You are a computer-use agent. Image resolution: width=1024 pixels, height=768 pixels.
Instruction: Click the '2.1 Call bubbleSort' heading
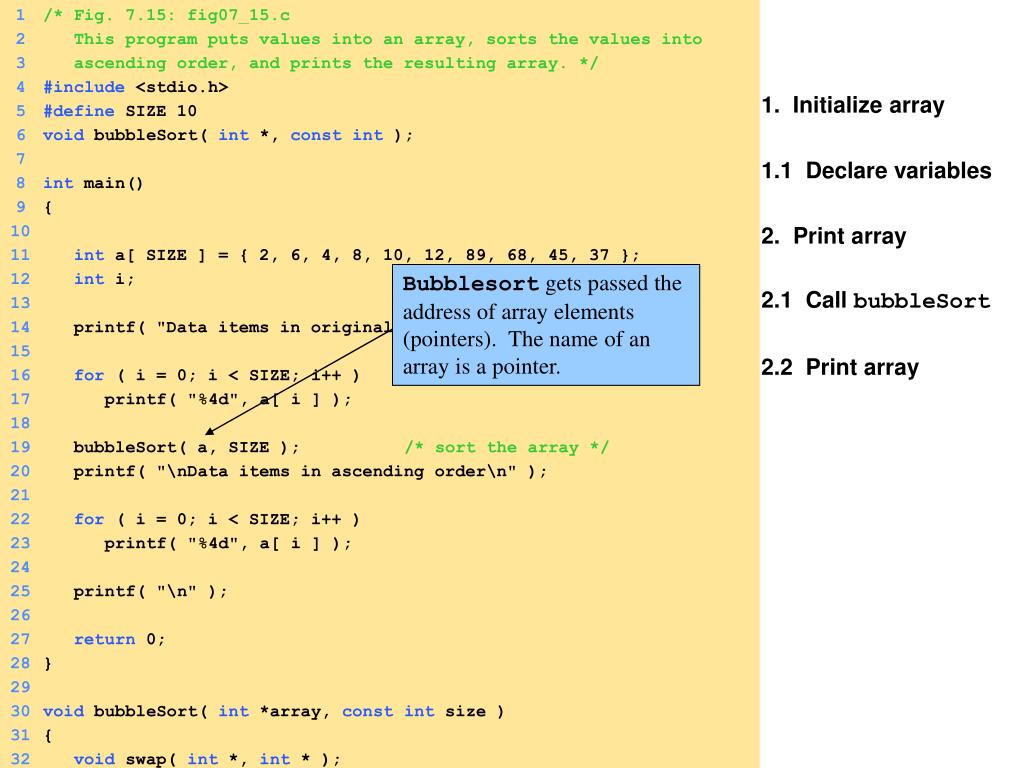click(876, 300)
